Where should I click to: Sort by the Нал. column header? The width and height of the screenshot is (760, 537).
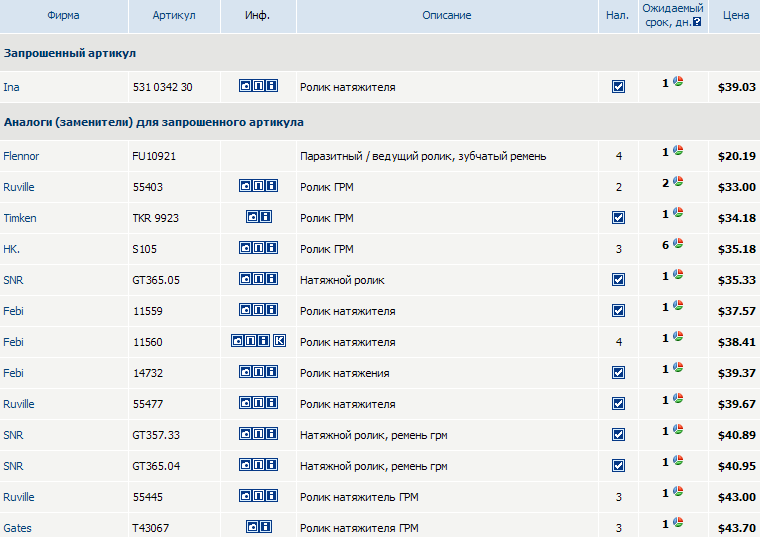point(618,16)
